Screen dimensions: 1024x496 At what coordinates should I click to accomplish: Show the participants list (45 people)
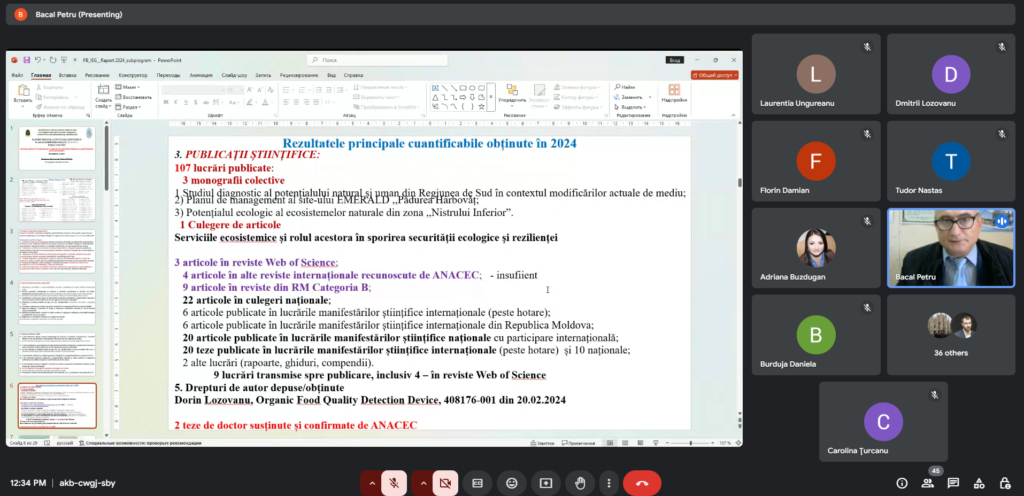tap(929, 483)
